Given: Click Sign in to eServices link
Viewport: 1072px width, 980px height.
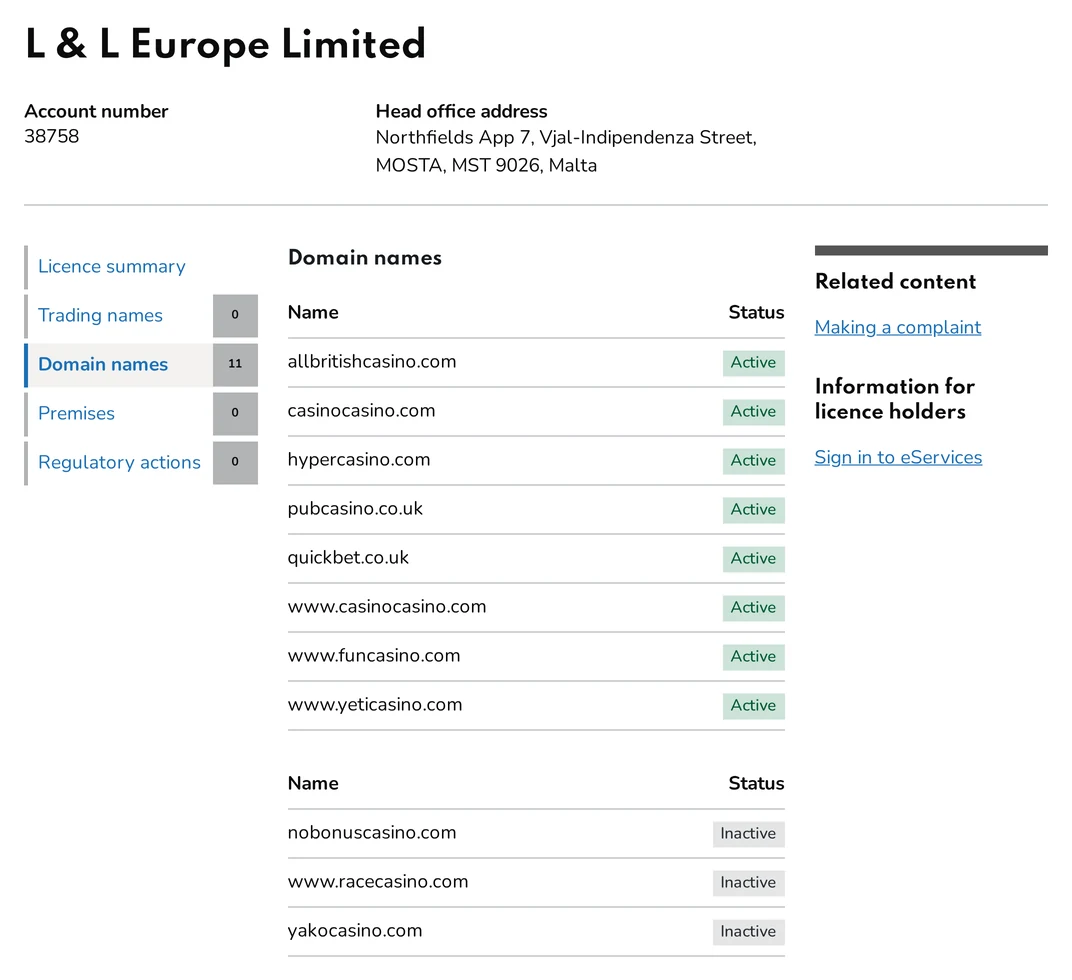Looking at the screenshot, I should pos(898,458).
